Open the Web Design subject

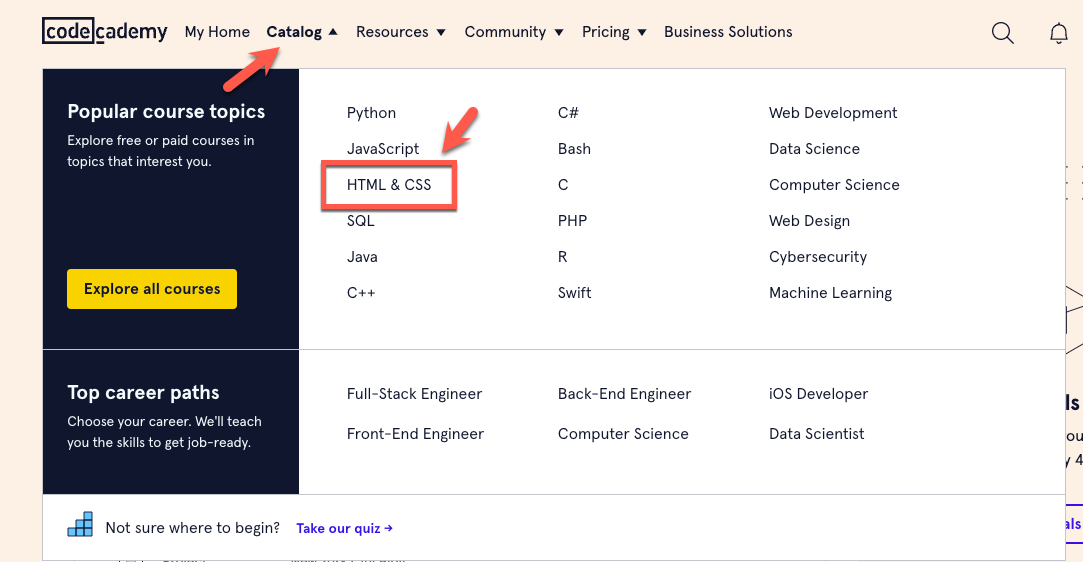point(809,221)
